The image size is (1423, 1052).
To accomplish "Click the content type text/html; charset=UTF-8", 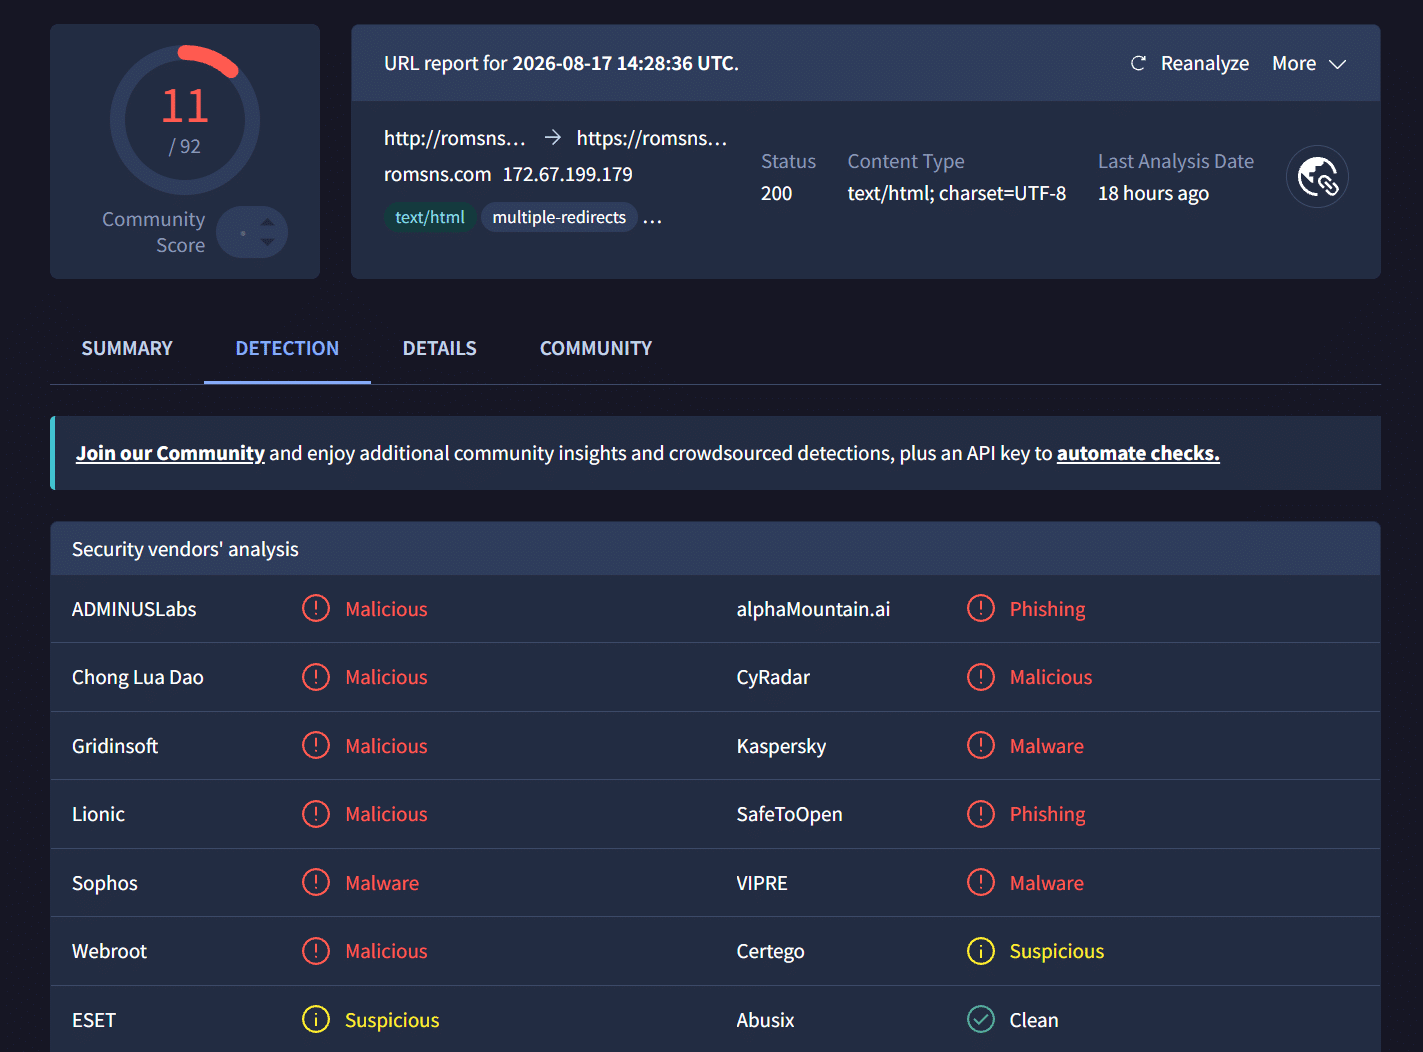I will [x=957, y=193].
